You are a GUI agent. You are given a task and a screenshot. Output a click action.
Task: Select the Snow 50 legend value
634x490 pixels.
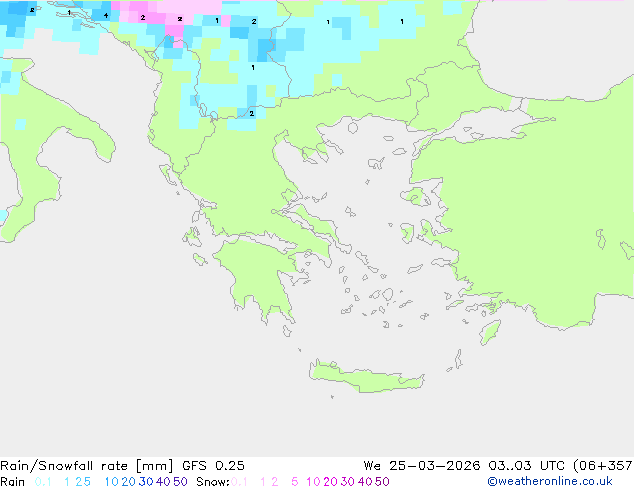coord(383,482)
